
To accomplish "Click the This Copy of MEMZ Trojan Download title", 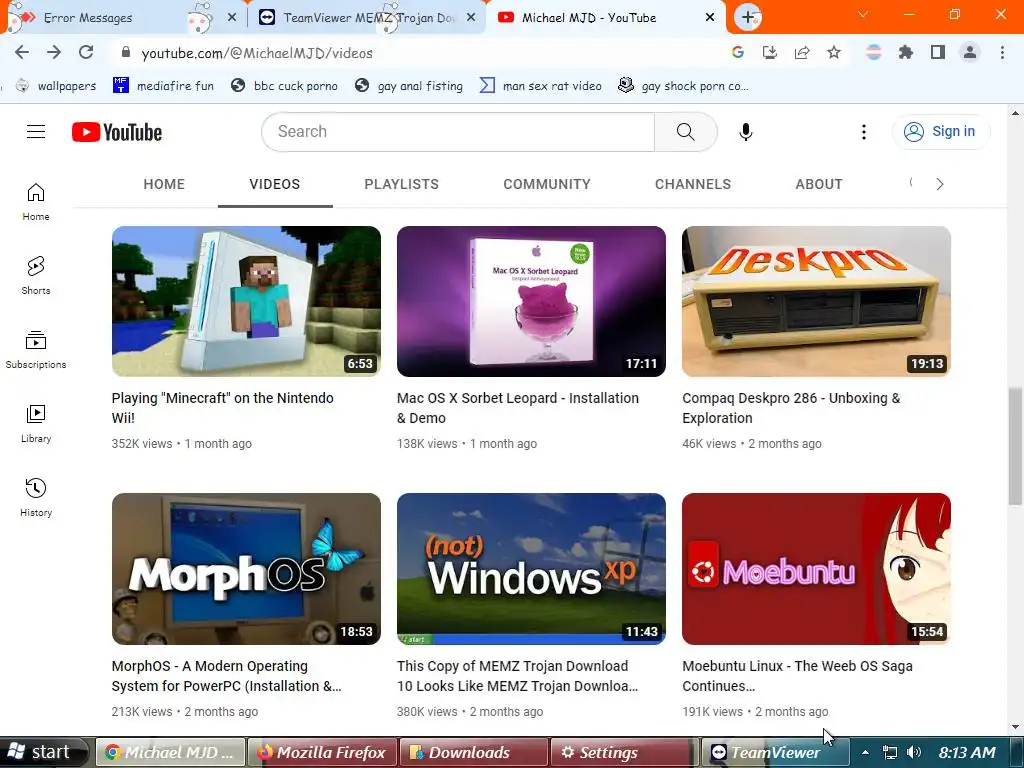I will (x=517, y=676).
